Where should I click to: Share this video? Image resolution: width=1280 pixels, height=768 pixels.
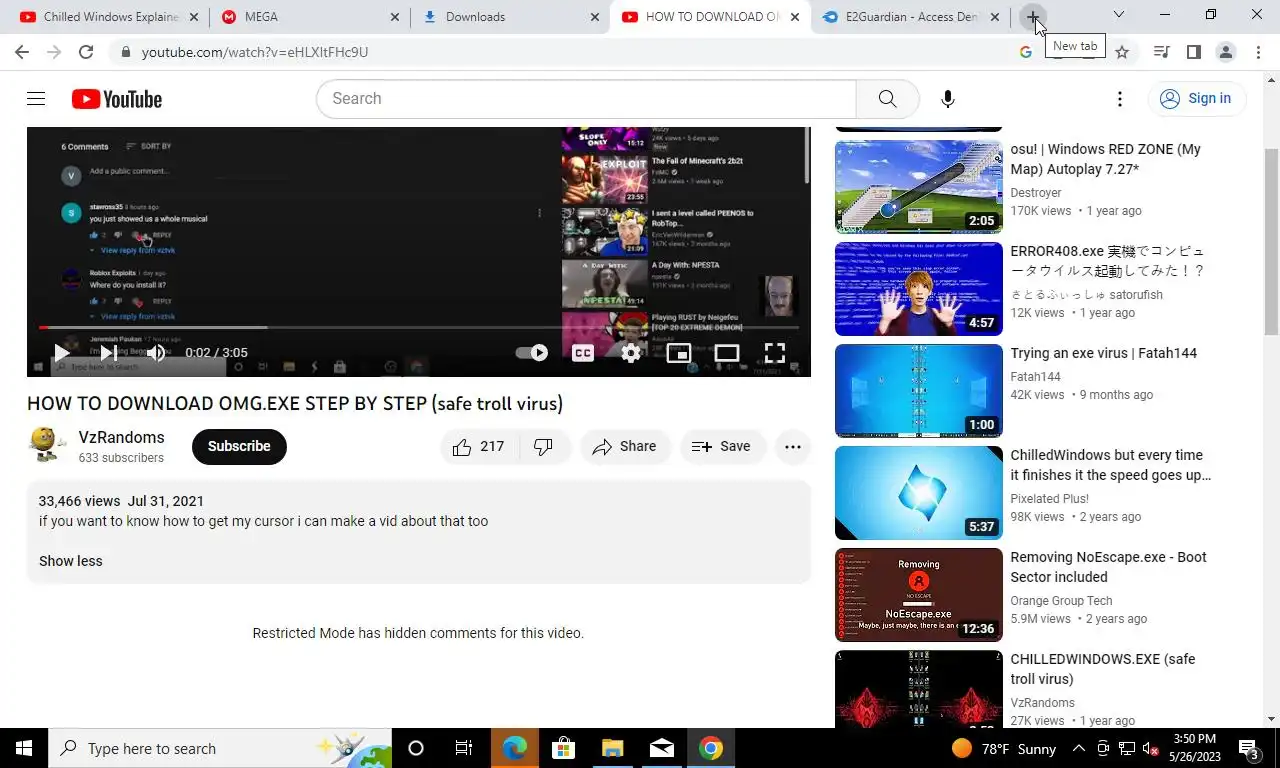[624, 447]
